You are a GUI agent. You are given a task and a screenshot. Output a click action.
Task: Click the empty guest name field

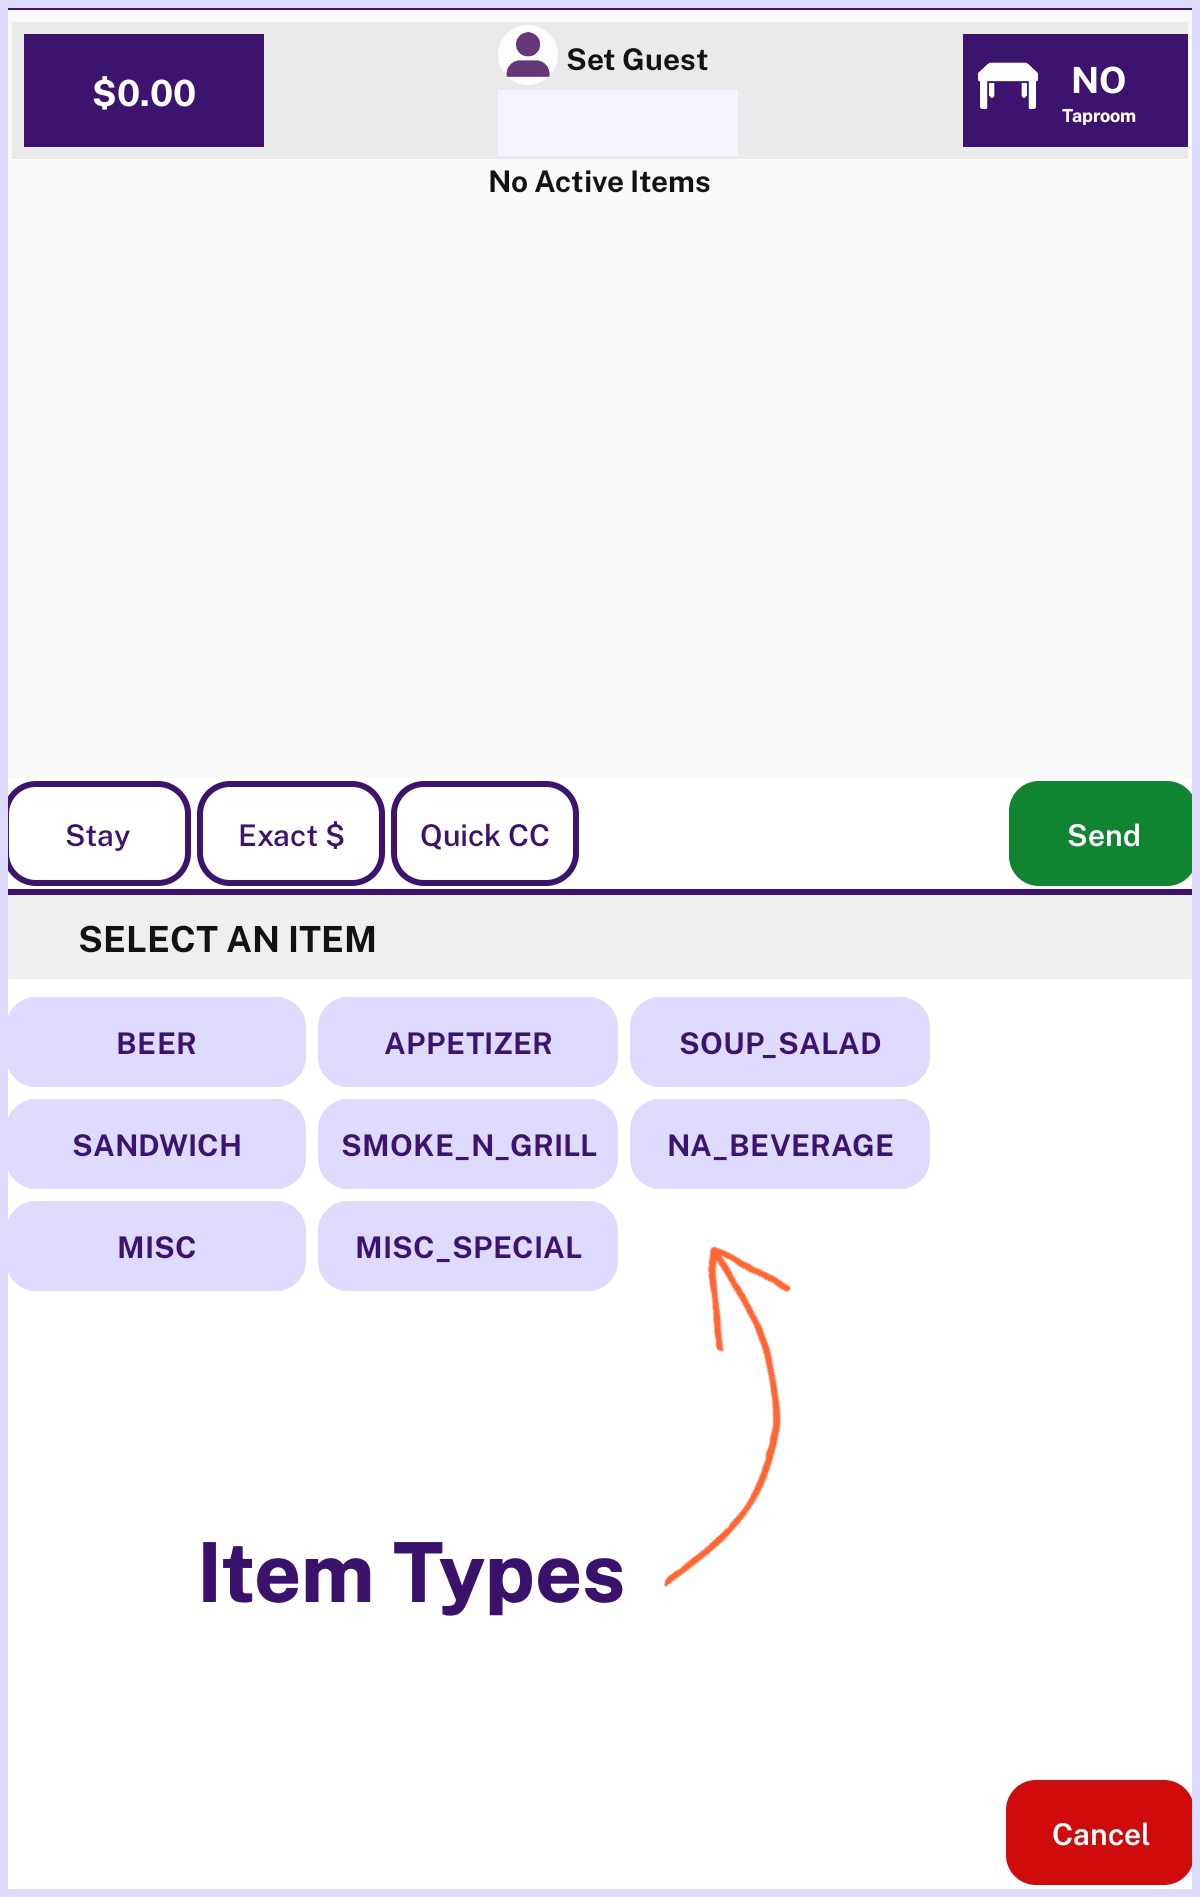point(618,122)
